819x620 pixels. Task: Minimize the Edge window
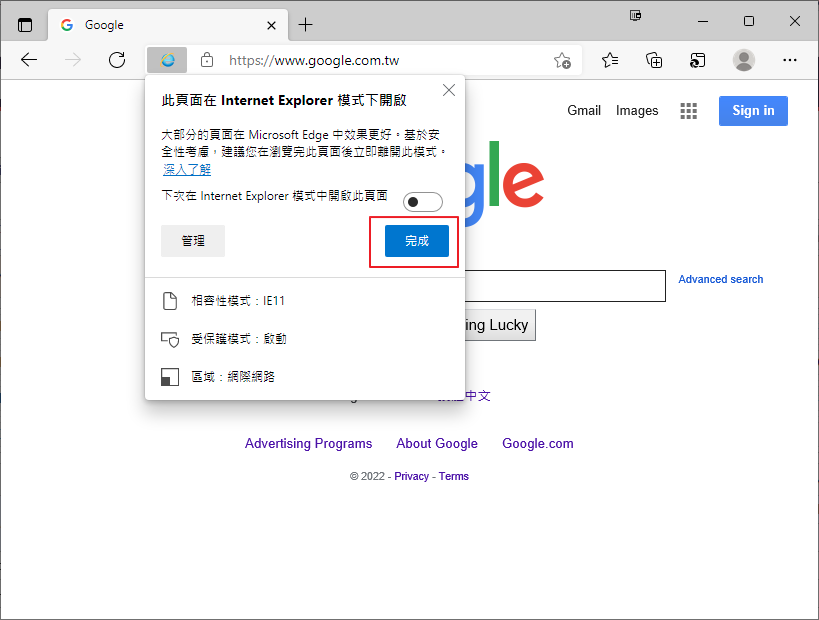[x=703, y=21]
